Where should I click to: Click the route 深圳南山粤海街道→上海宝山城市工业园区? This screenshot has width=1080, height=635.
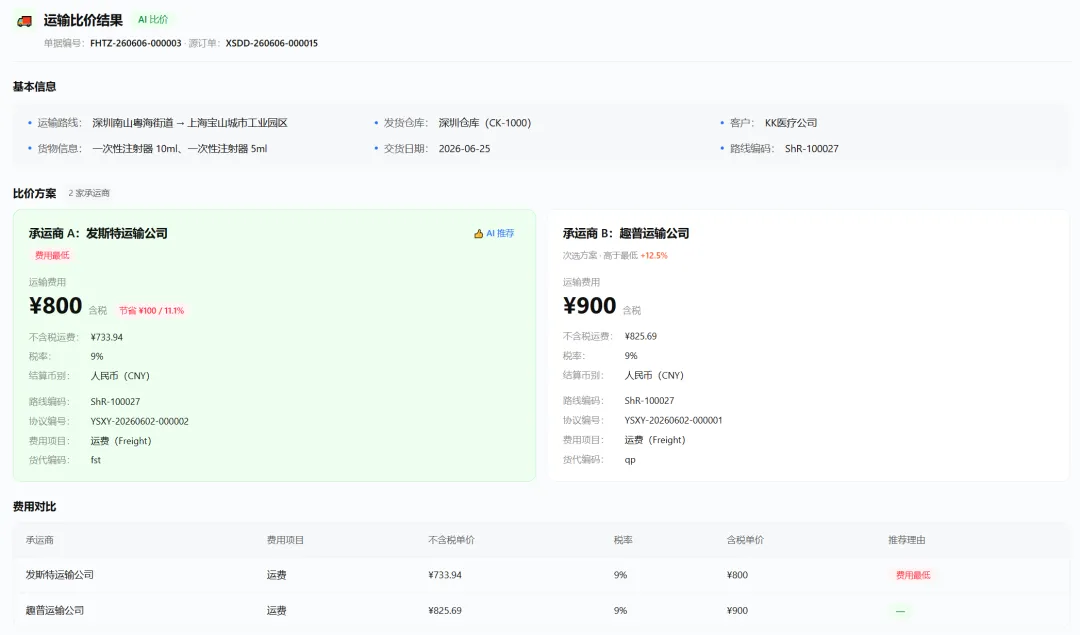[189, 123]
